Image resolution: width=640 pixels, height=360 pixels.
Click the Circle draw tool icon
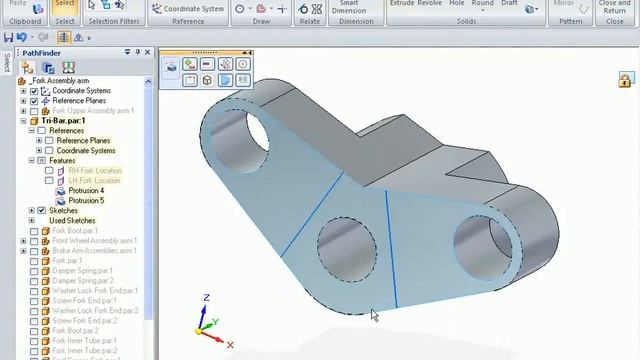click(240, 9)
